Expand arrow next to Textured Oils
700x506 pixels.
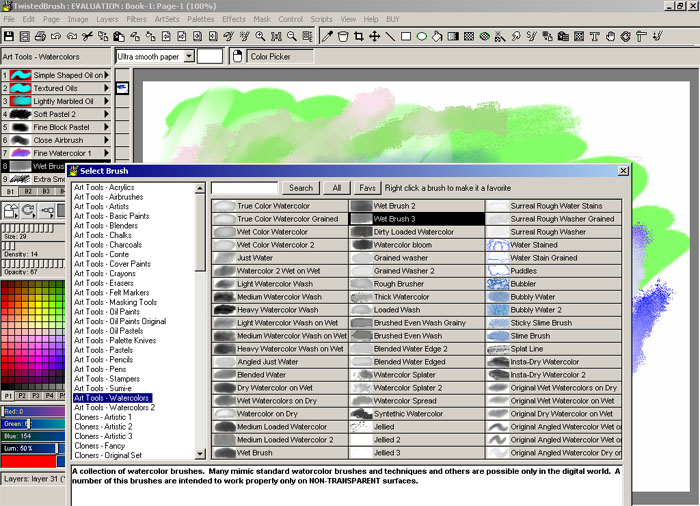106,88
